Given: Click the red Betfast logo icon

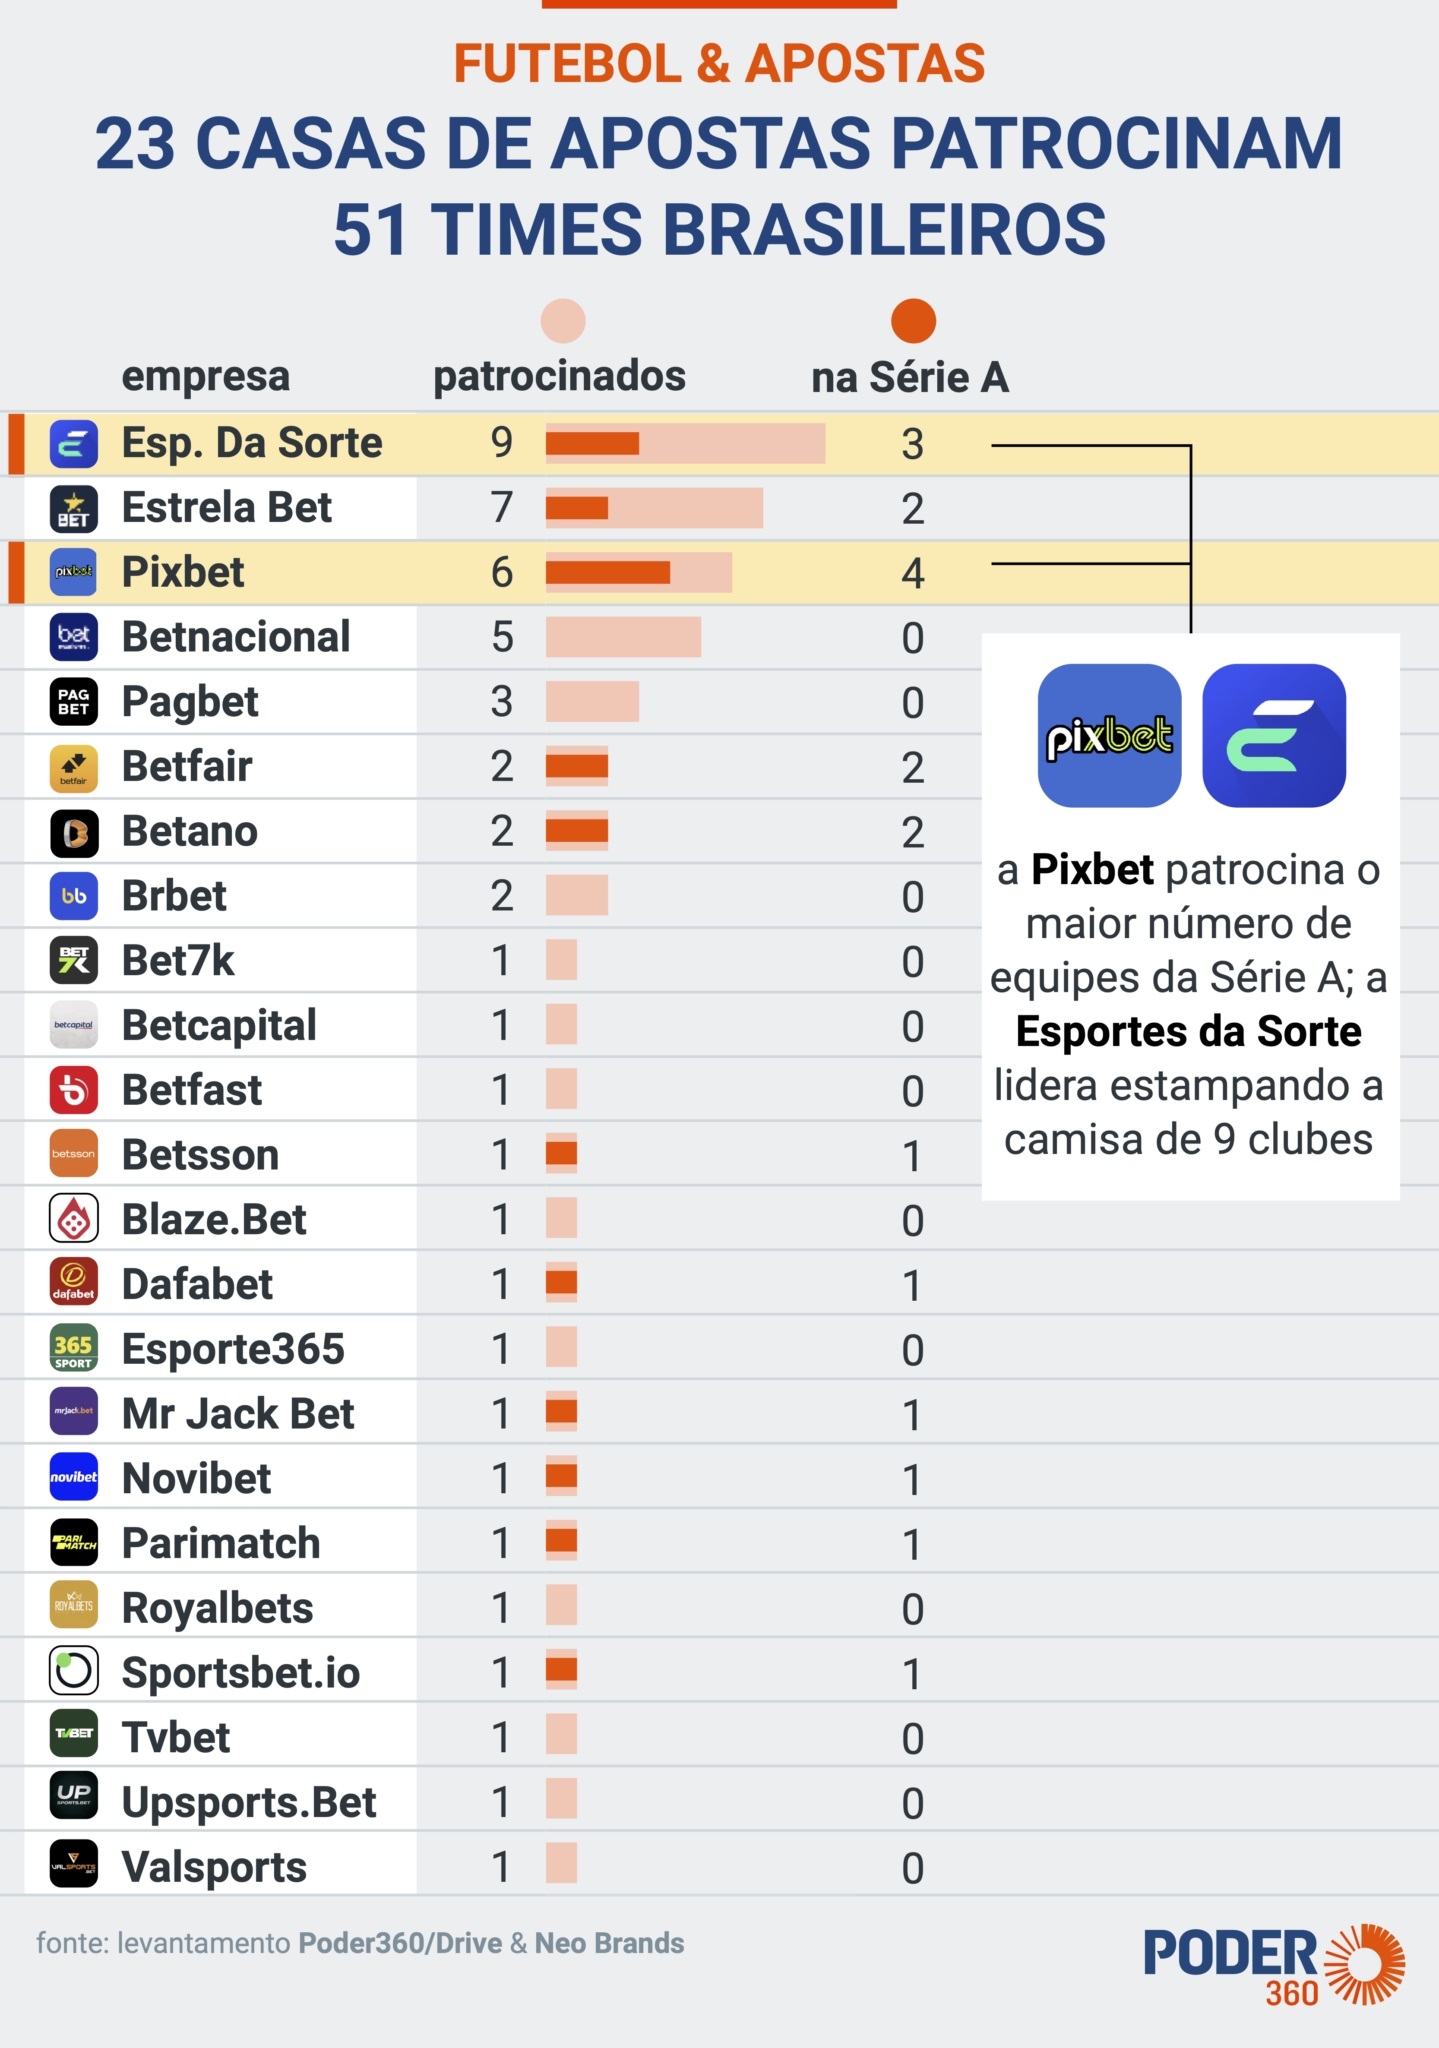Looking at the screenshot, I should 74,1090.
